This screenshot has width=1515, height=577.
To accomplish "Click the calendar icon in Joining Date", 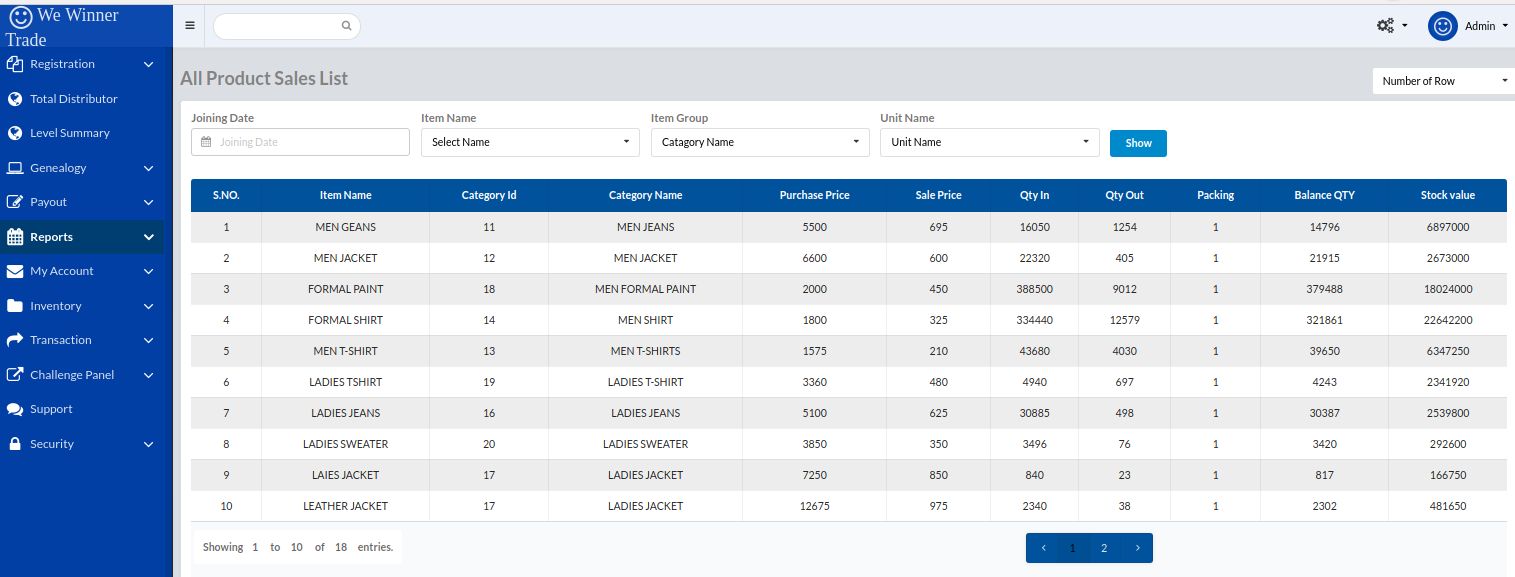I will click(206, 142).
